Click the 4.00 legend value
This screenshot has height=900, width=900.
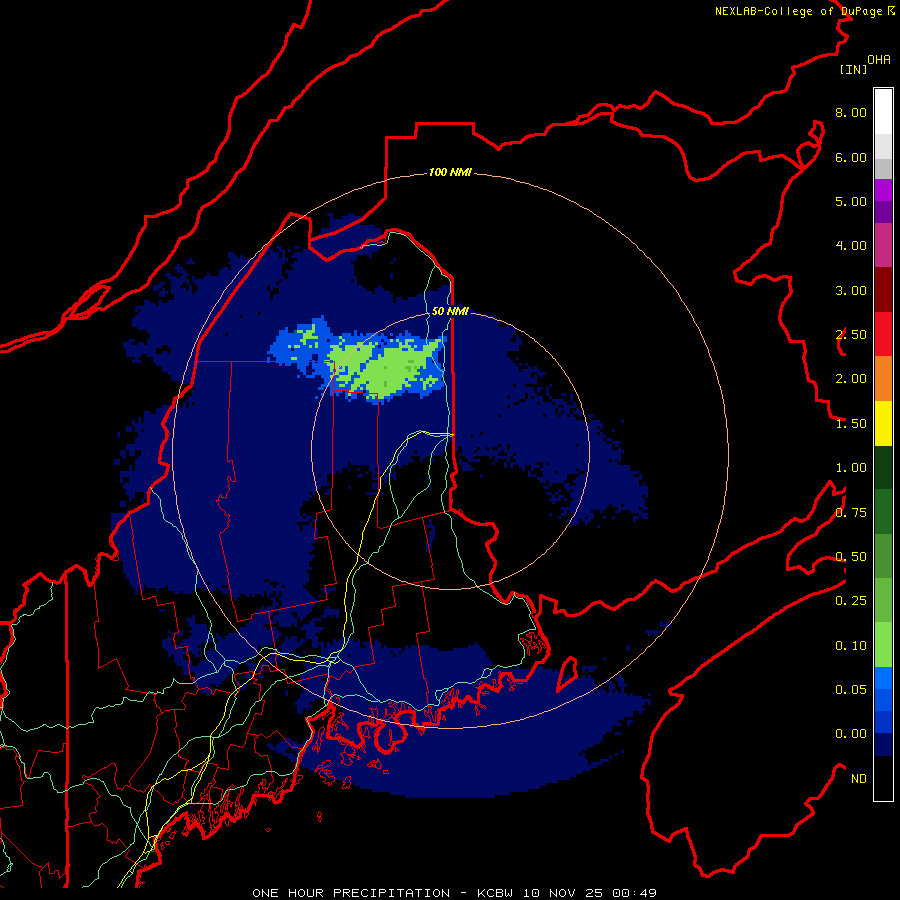coord(851,246)
